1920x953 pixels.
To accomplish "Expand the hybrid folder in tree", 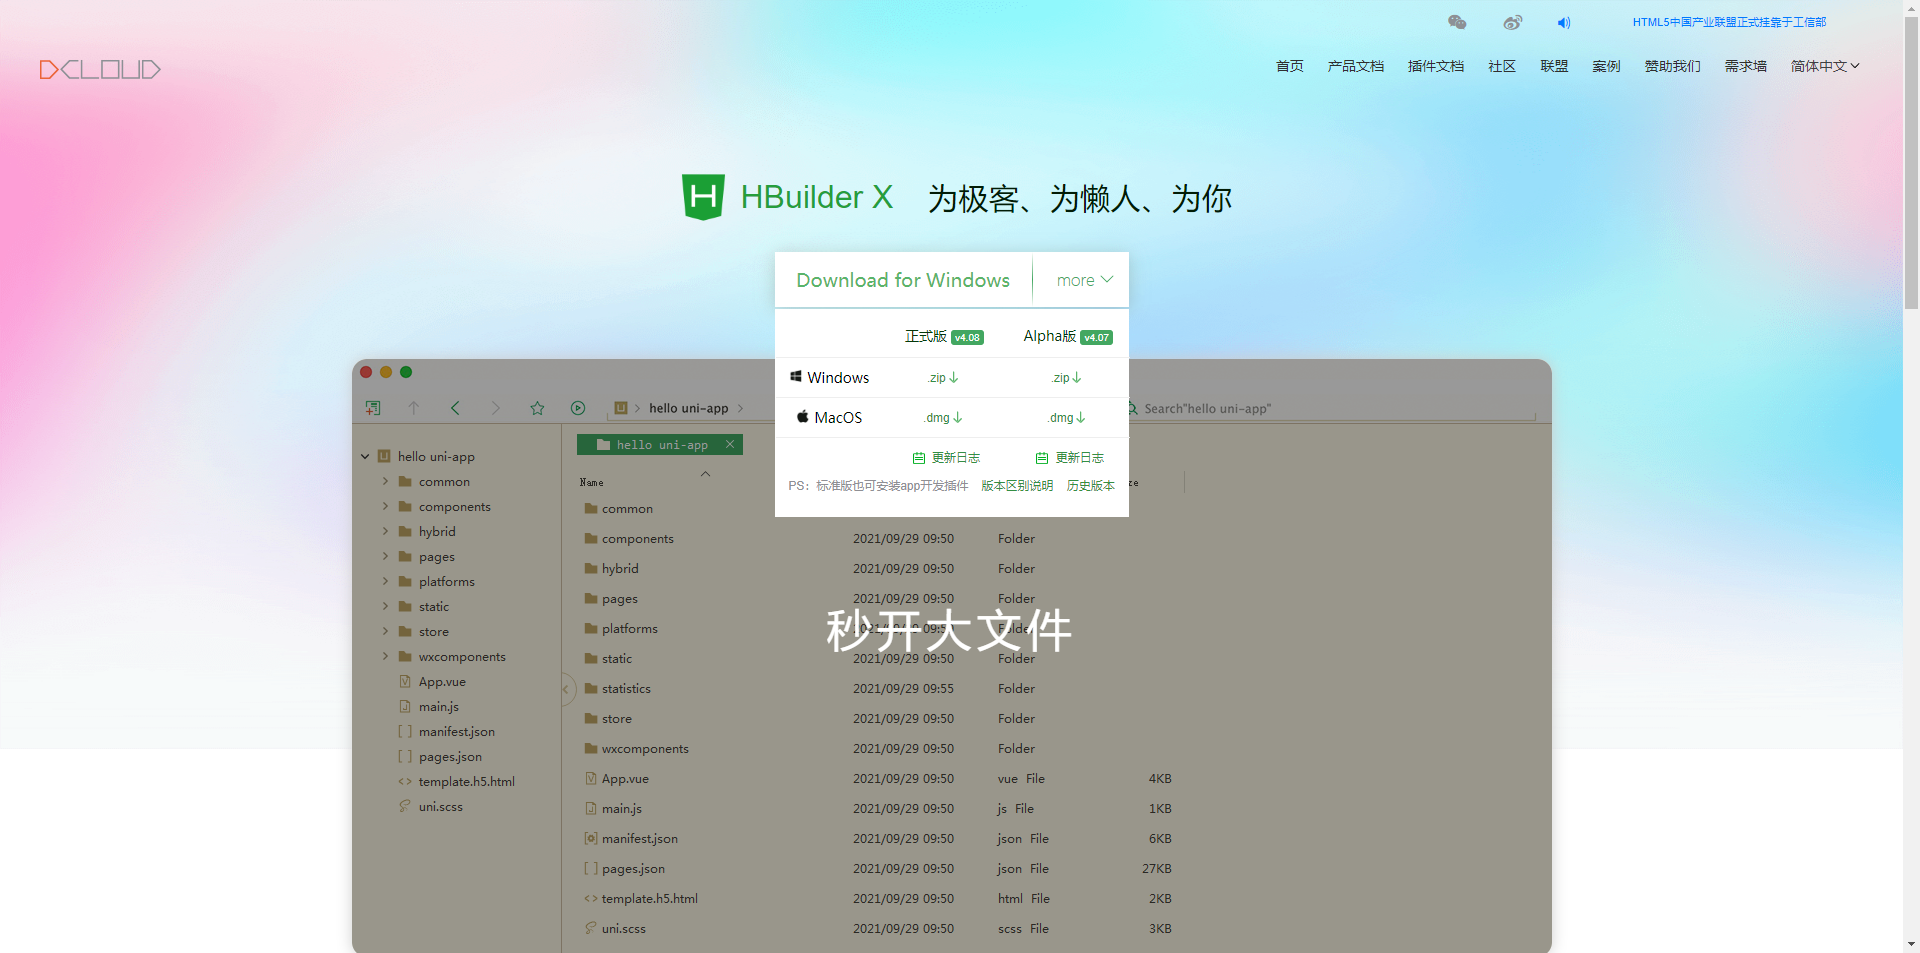I will (x=385, y=531).
